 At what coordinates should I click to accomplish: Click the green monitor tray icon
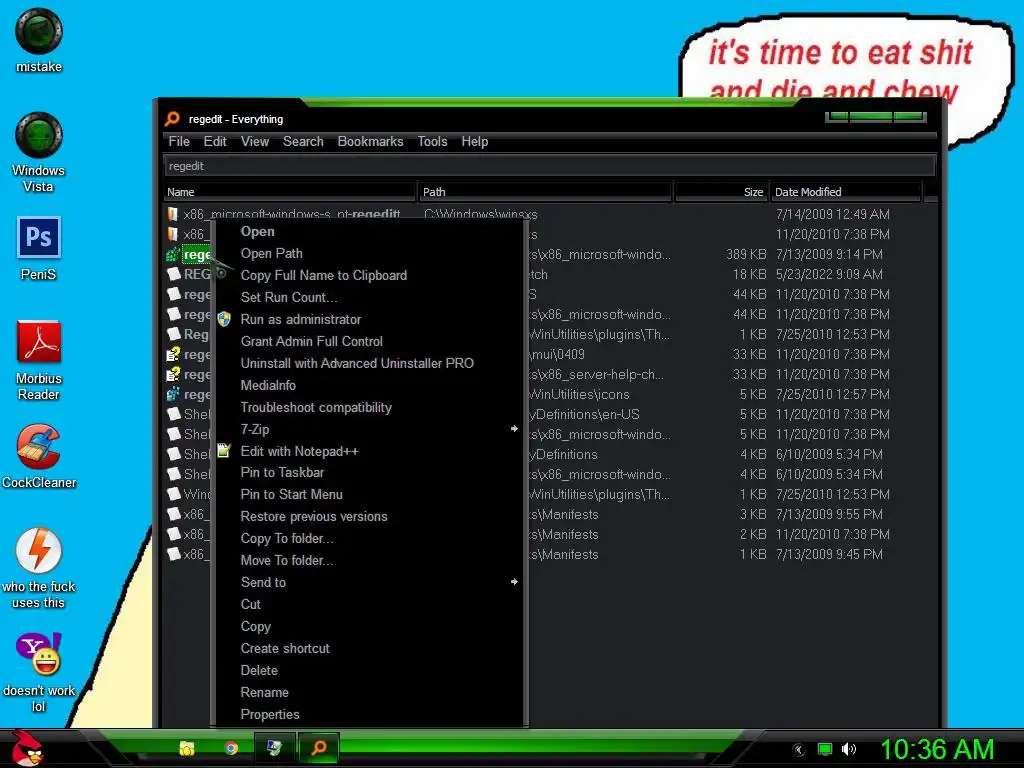(x=825, y=749)
